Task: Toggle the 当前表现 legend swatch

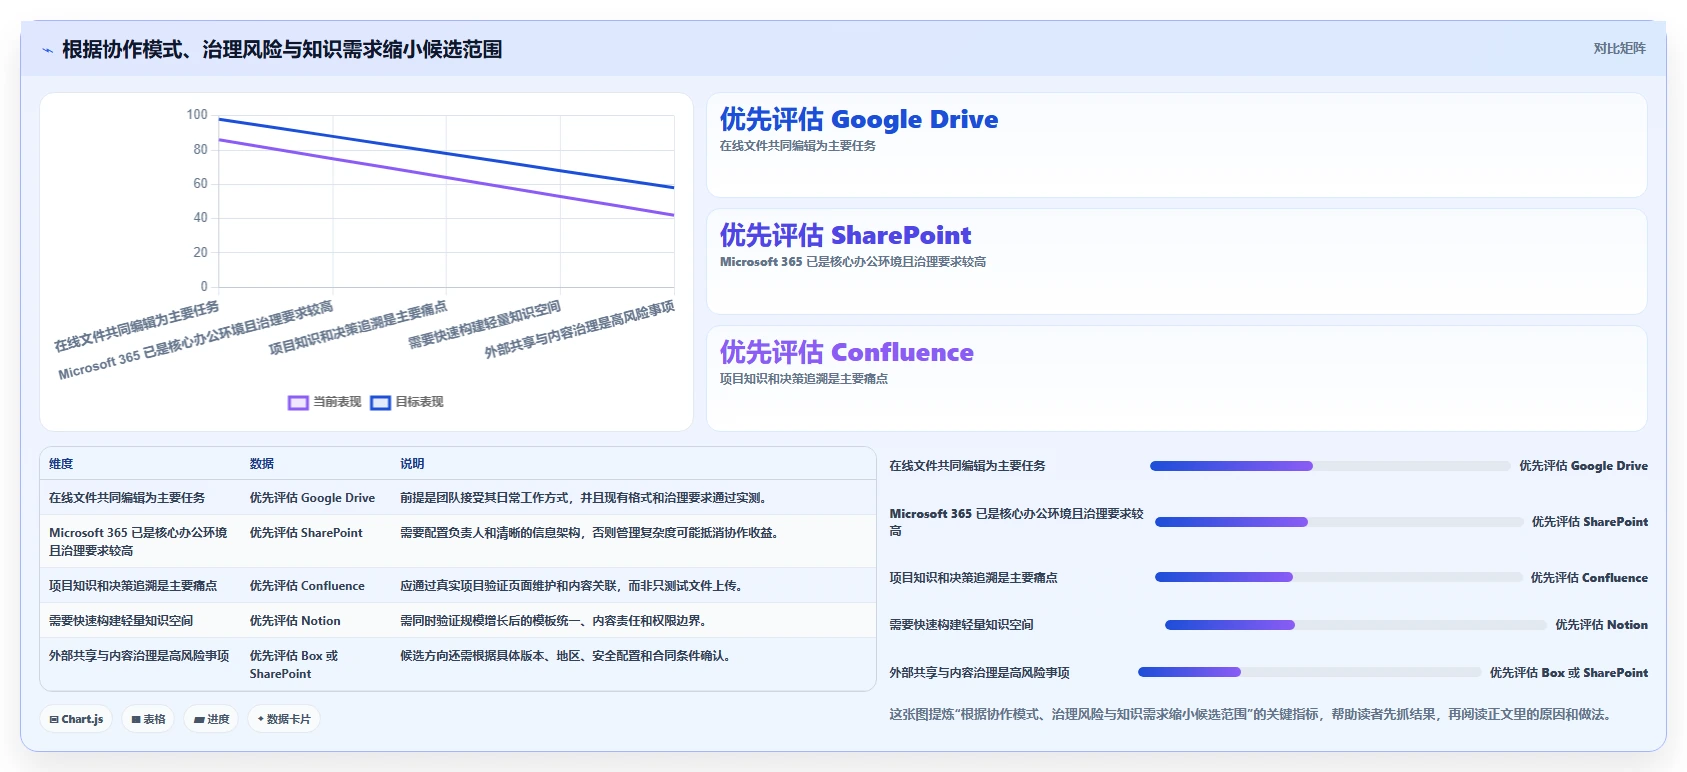Action: pyautogui.click(x=298, y=402)
